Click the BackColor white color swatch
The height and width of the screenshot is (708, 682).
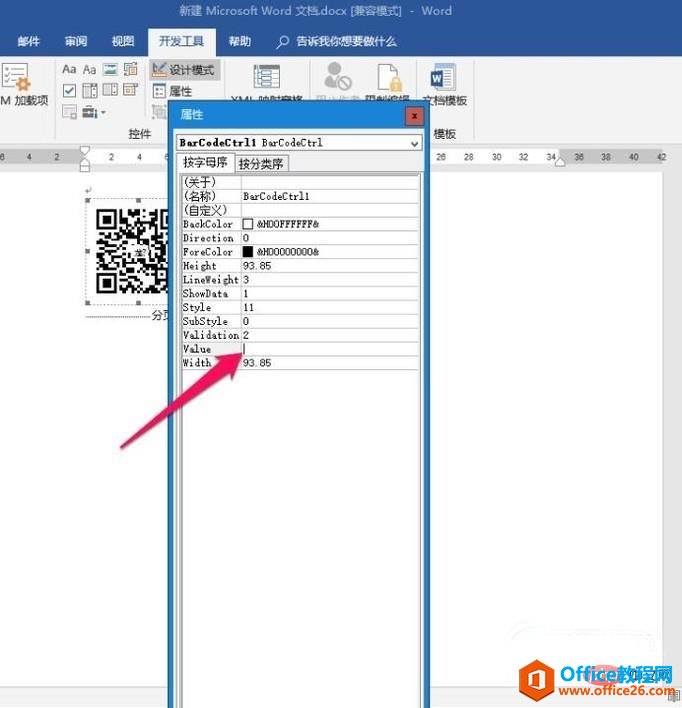coord(248,224)
